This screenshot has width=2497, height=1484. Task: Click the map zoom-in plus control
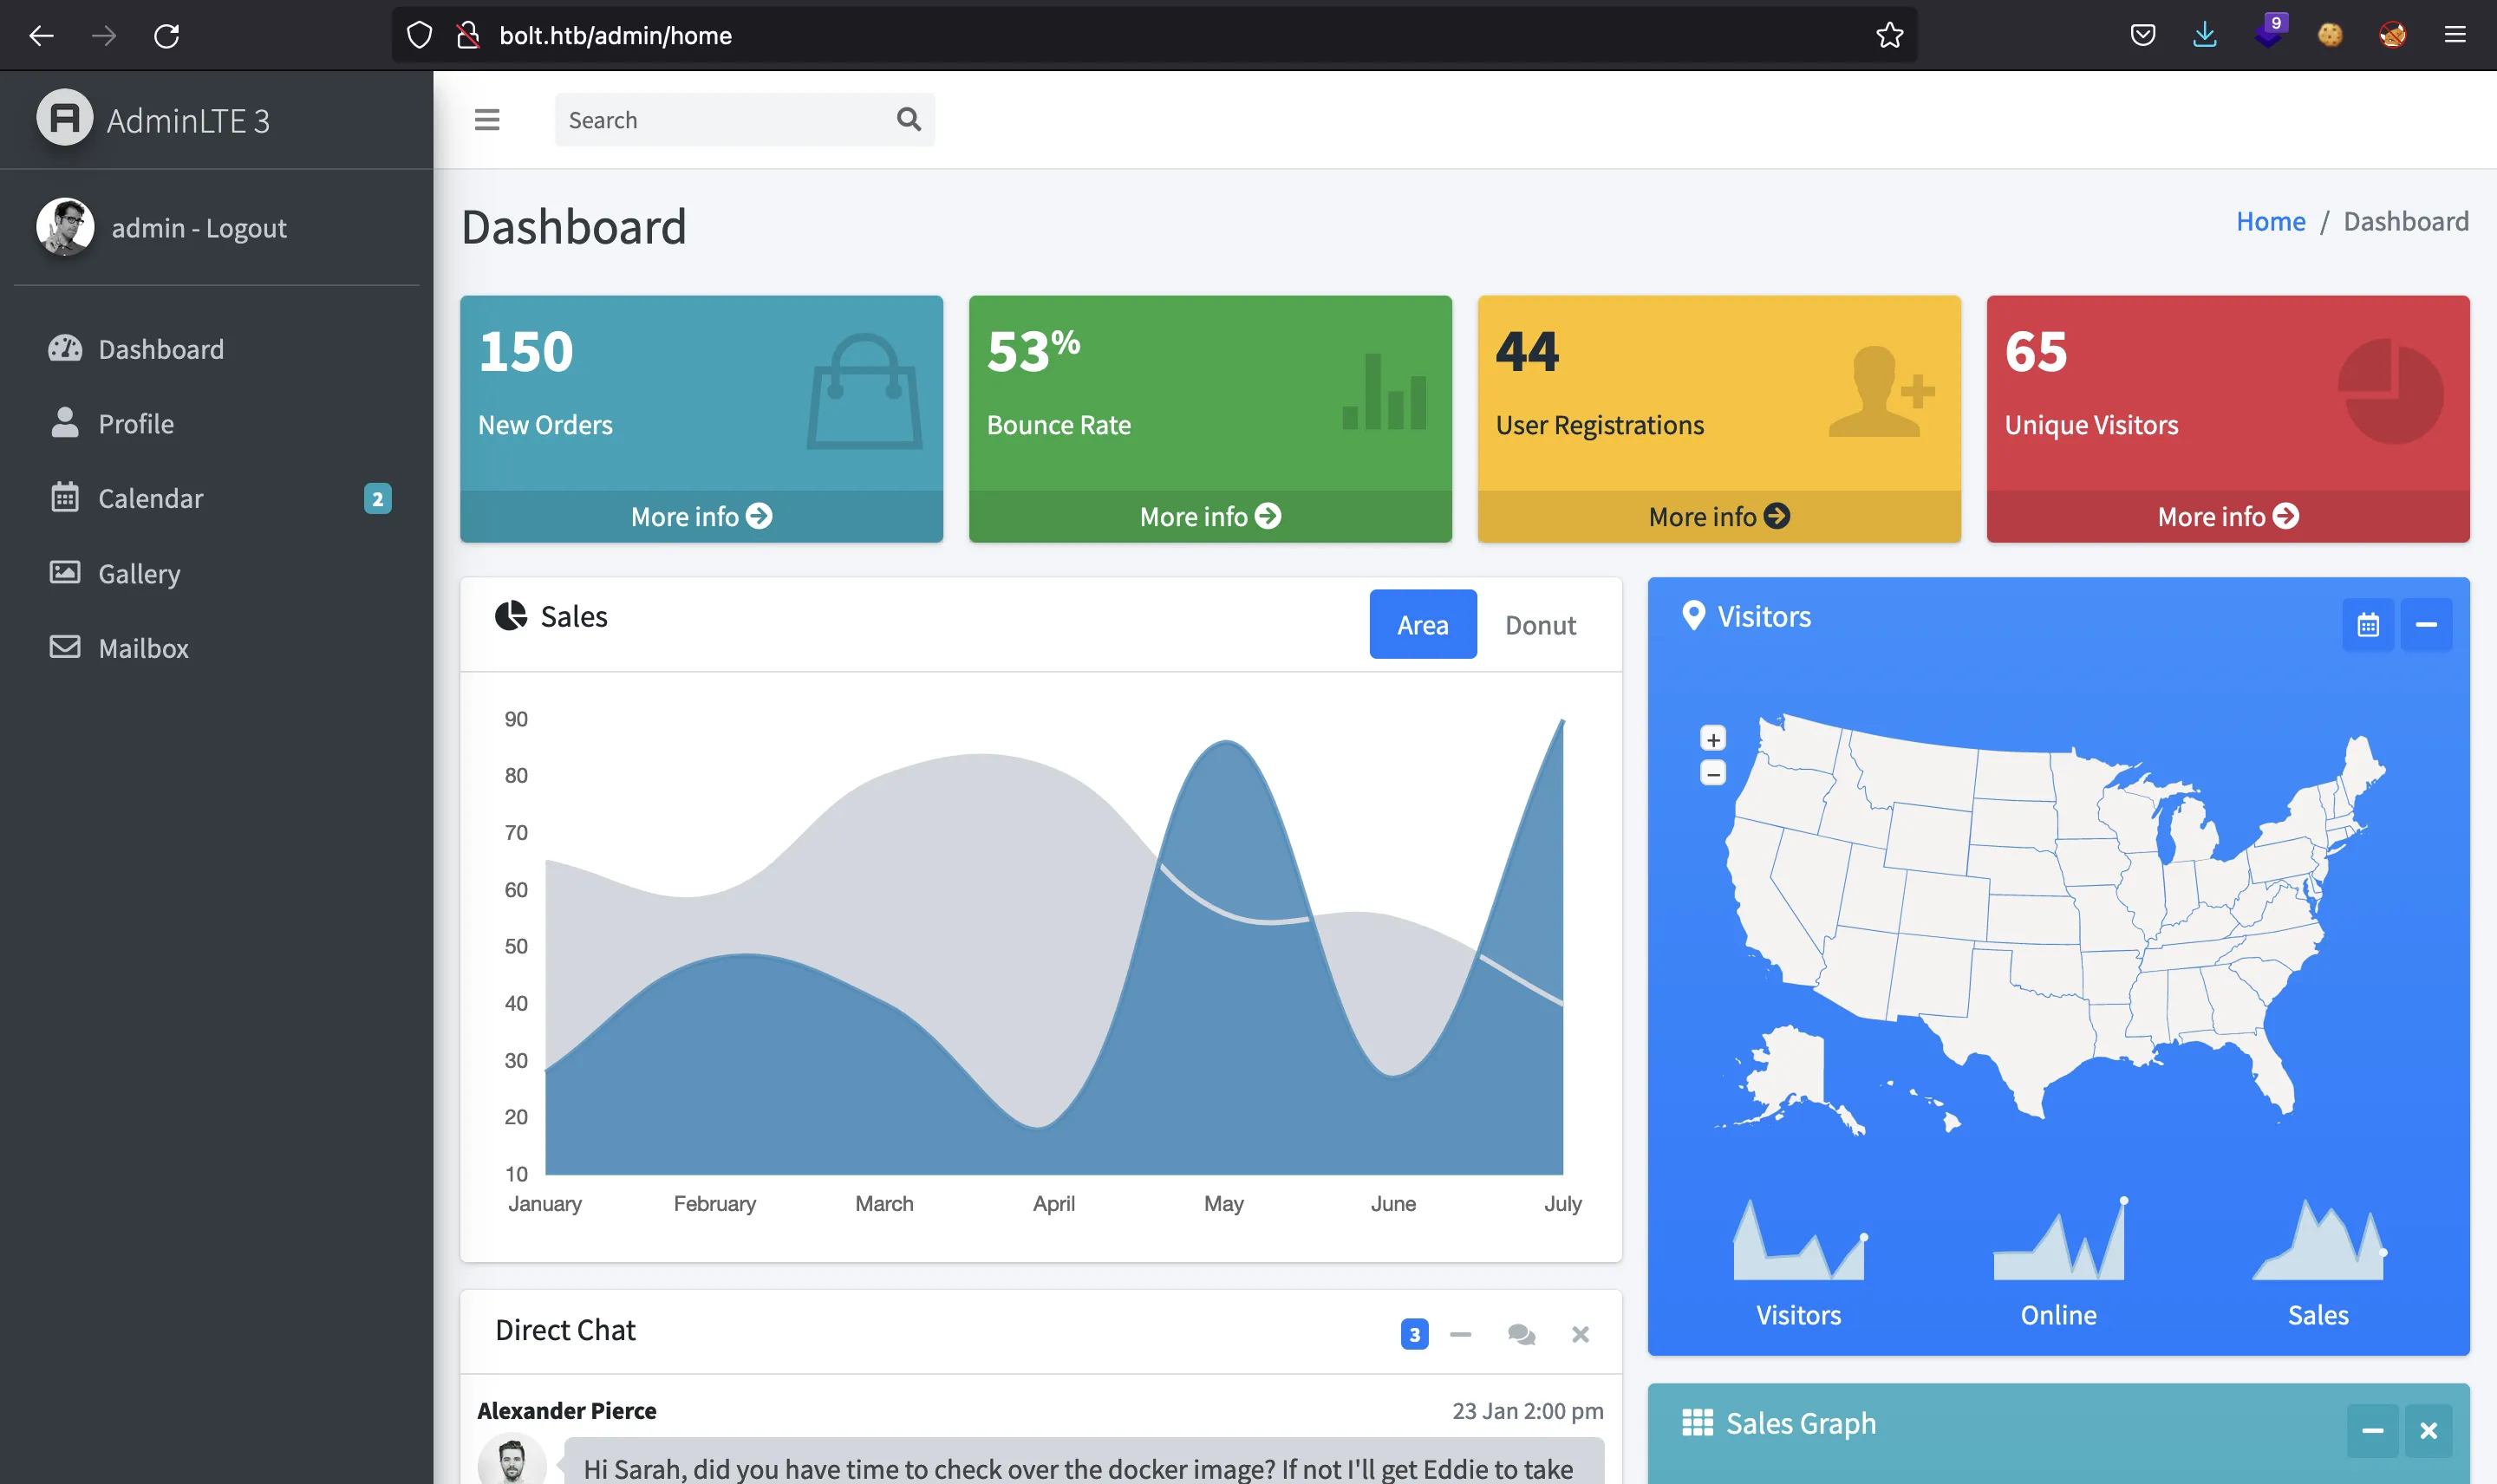[1712, 739]
